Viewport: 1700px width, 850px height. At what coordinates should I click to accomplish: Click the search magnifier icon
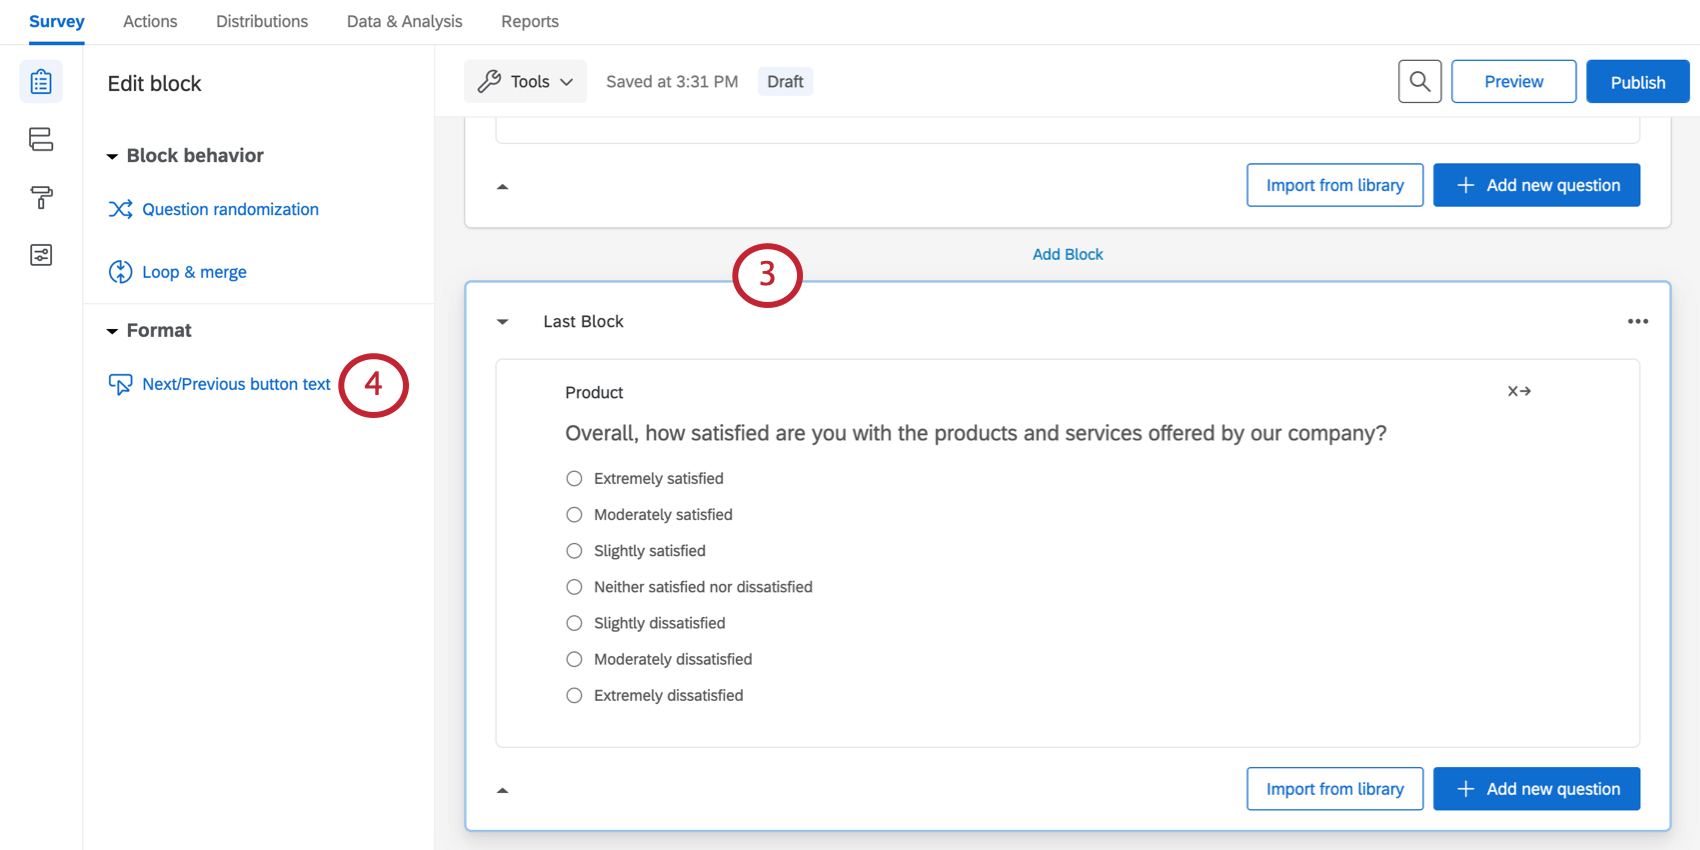tap(1419, 82)
